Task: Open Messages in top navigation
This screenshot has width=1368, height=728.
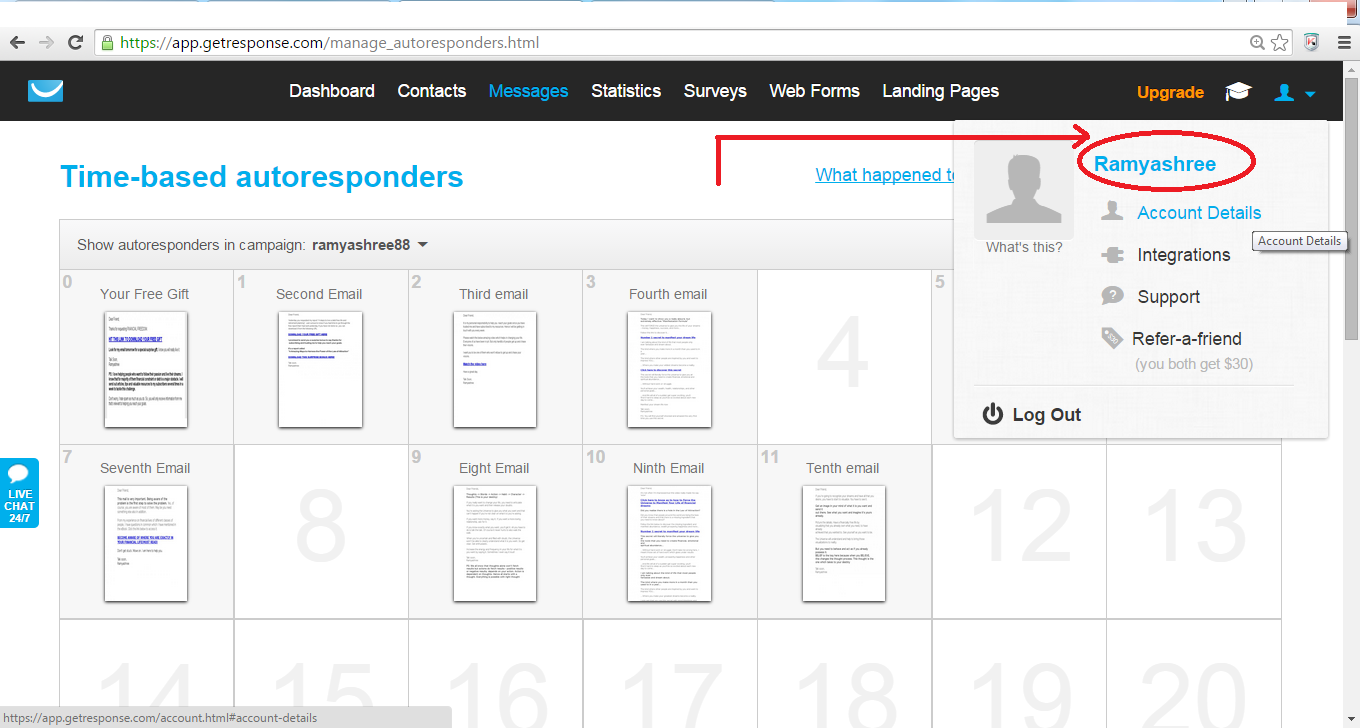Action: click(x=528, y=91)
